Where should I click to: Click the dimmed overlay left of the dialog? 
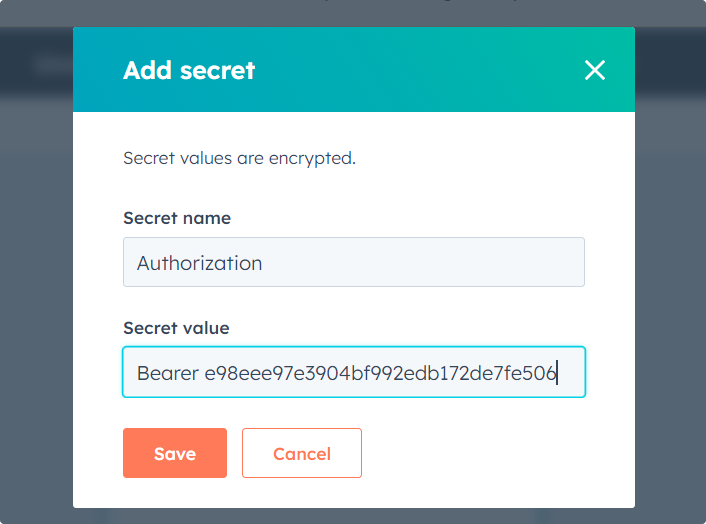click(36, 300)
